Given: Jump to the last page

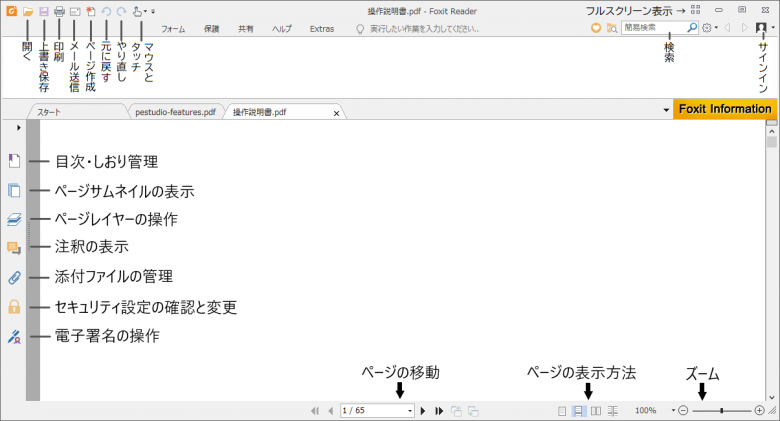Looking at the screenshot, I should click(x=439, y=411).
